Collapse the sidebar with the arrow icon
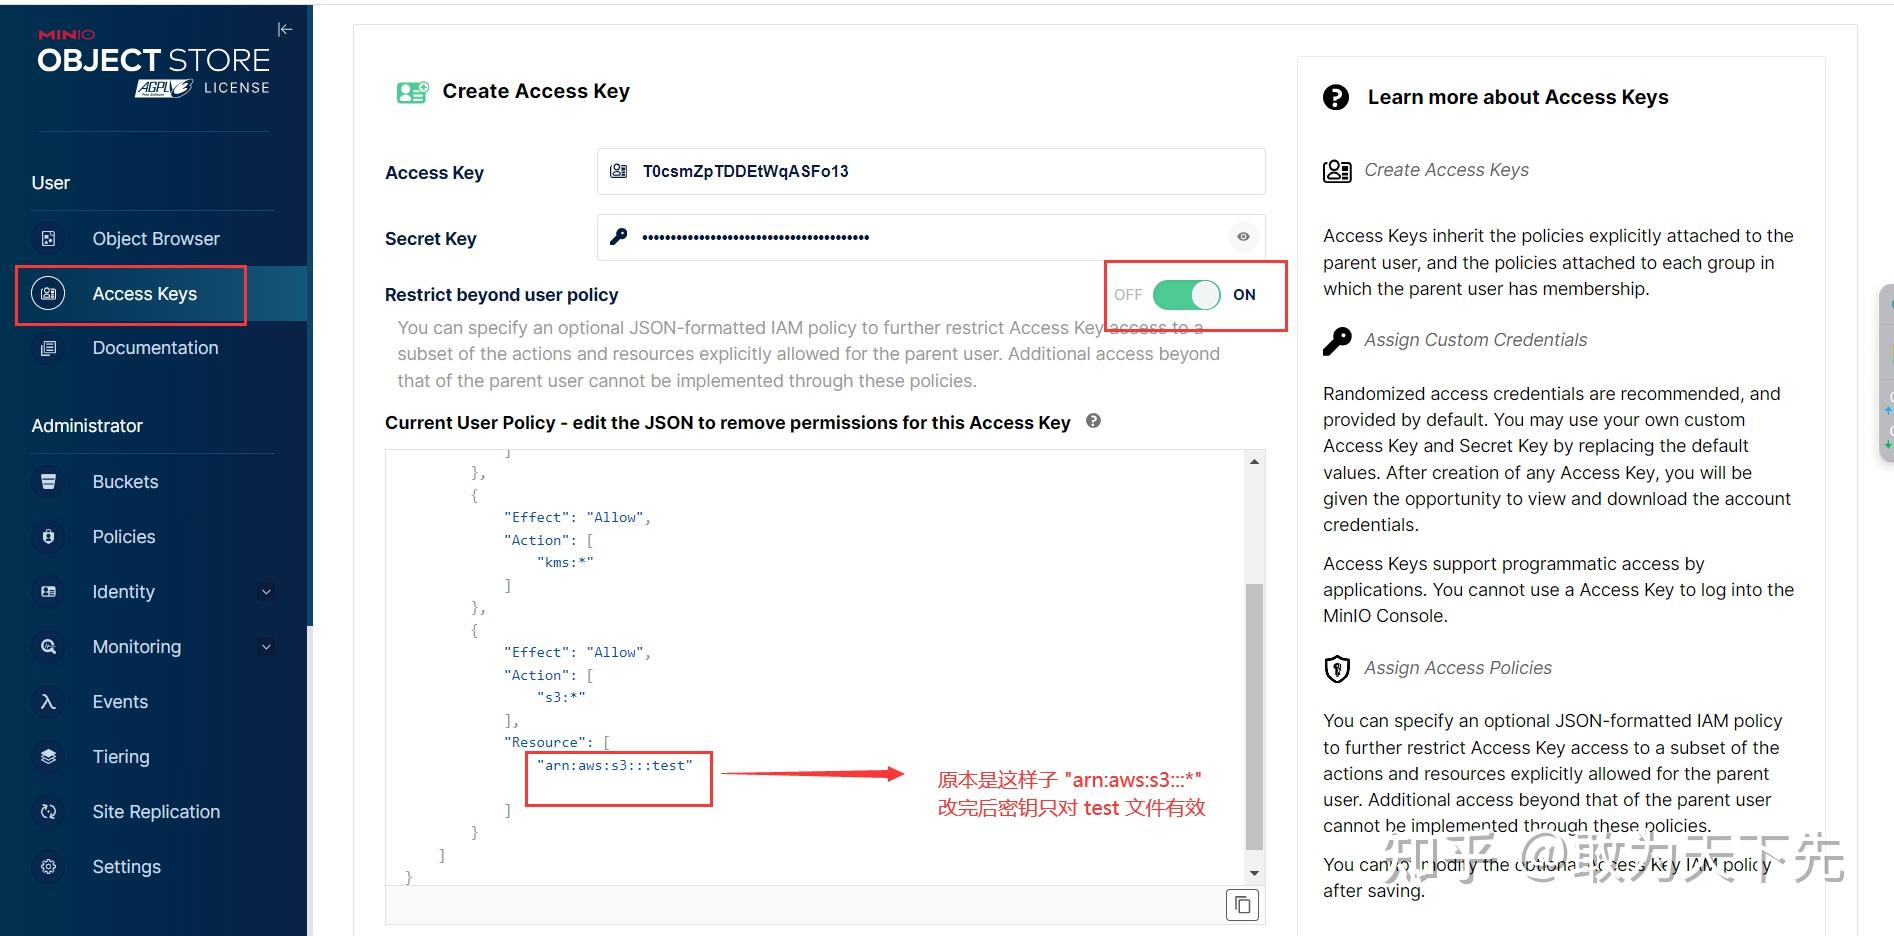Image resolution: width=1894 pixels, height=936 pixels. (x=285, y=30)
